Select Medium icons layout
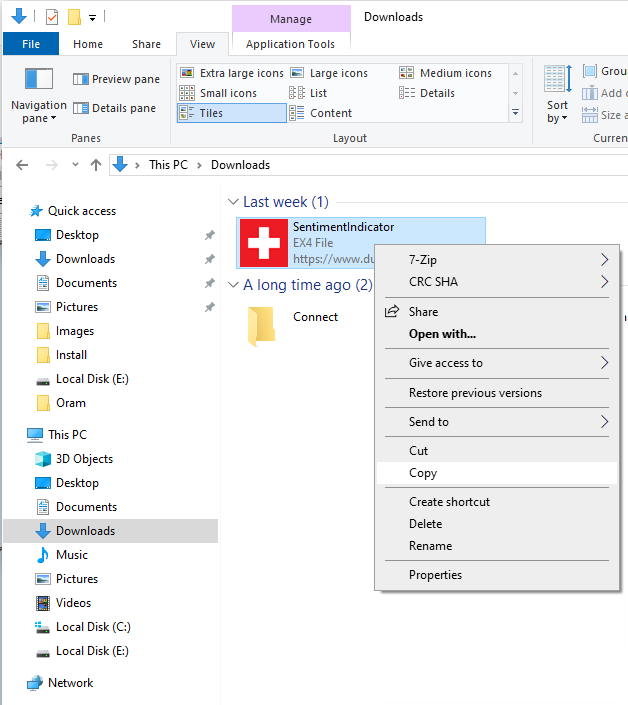The image size is (628, 705). tap(445, 73)
